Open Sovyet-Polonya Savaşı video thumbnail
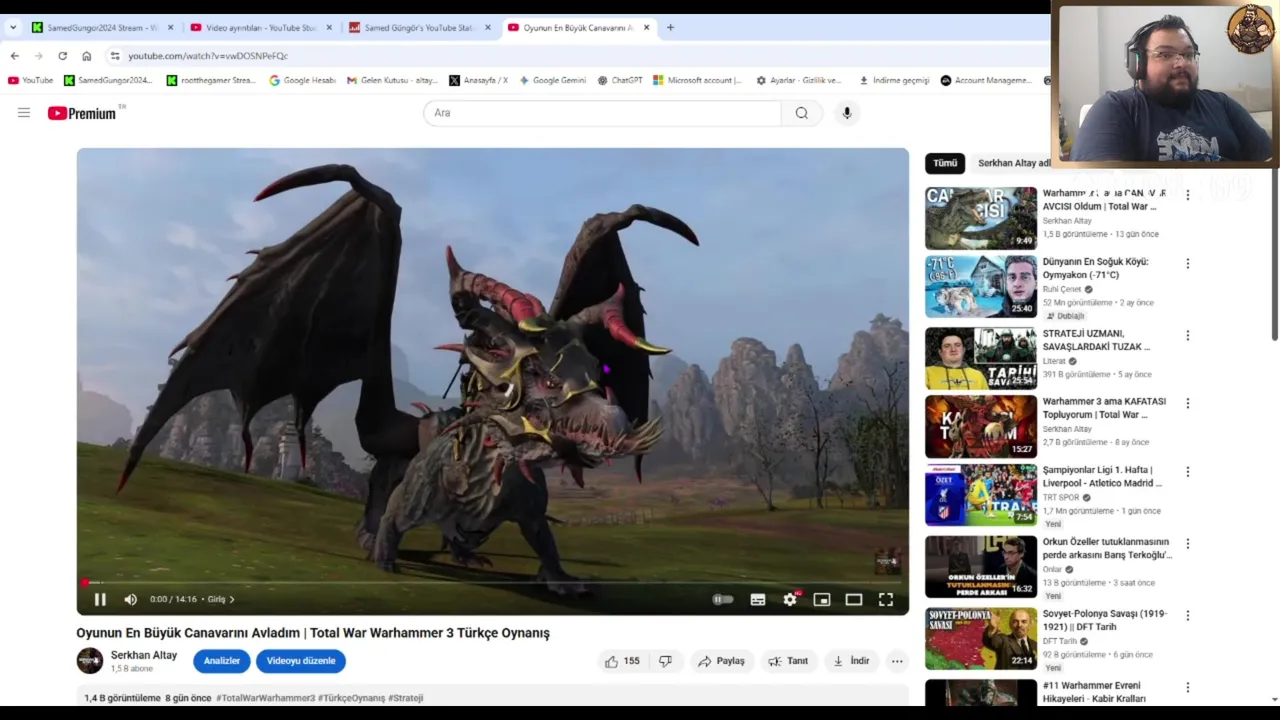1280x720 pixels. point(981,638)
